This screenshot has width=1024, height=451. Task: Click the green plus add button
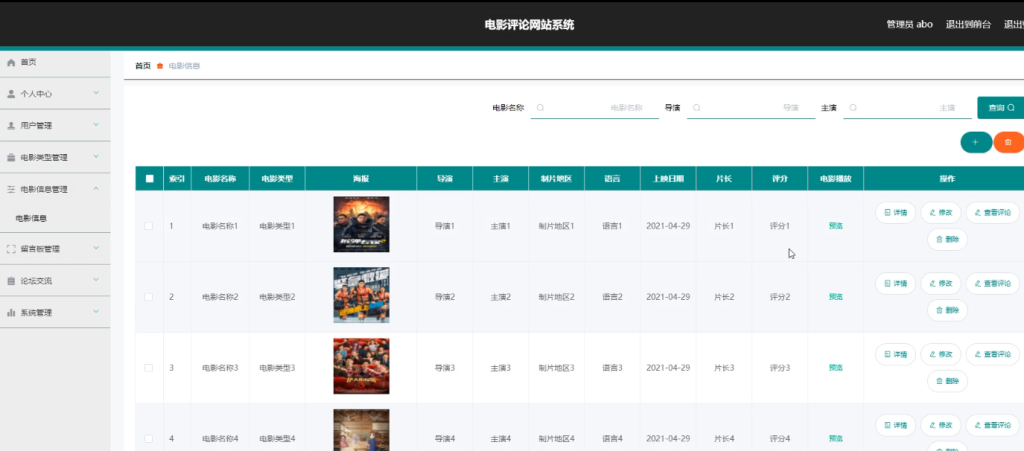(x=976, y=142)
